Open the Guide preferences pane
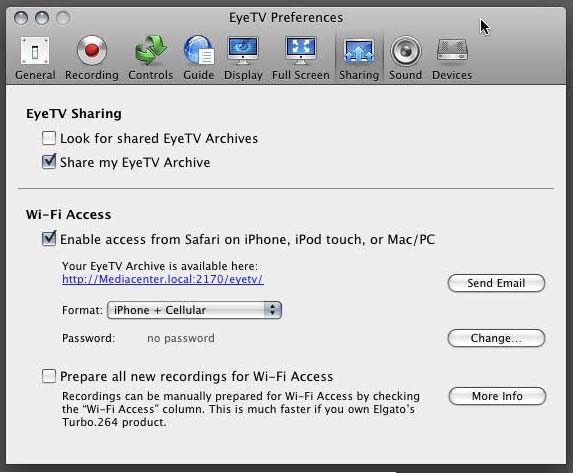This screenshot has height=473, width=573. [198, 58]
